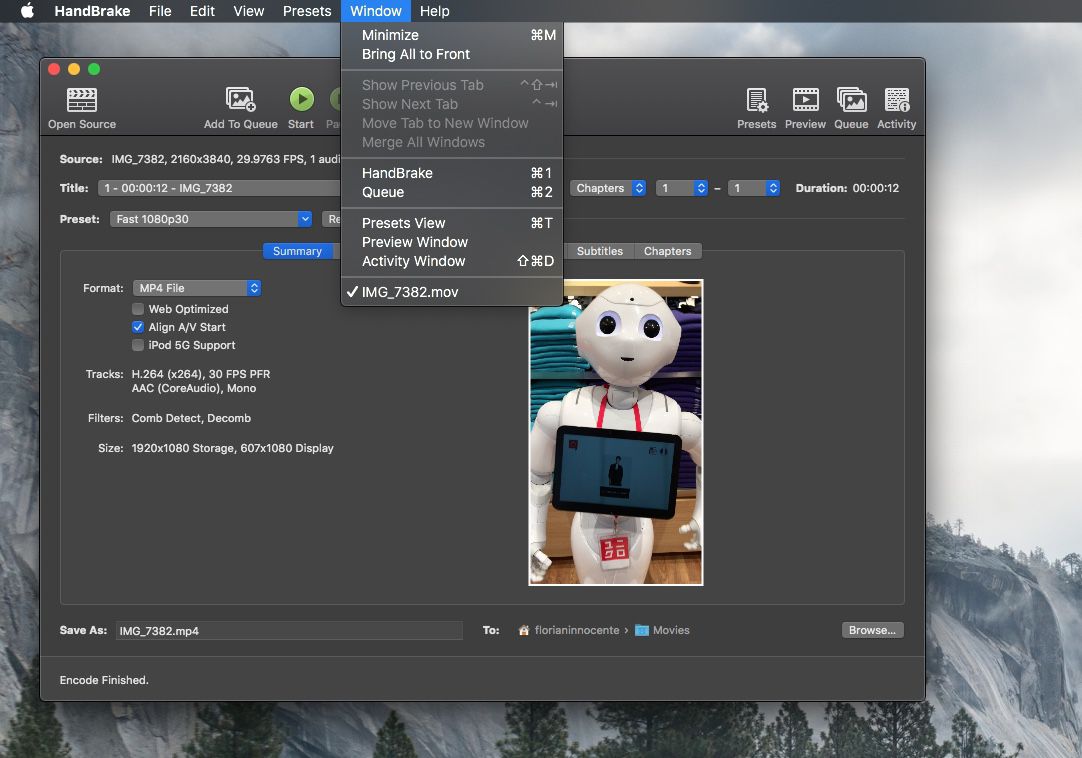Click the Source info text IMG_7382

(x=226, y=159)
